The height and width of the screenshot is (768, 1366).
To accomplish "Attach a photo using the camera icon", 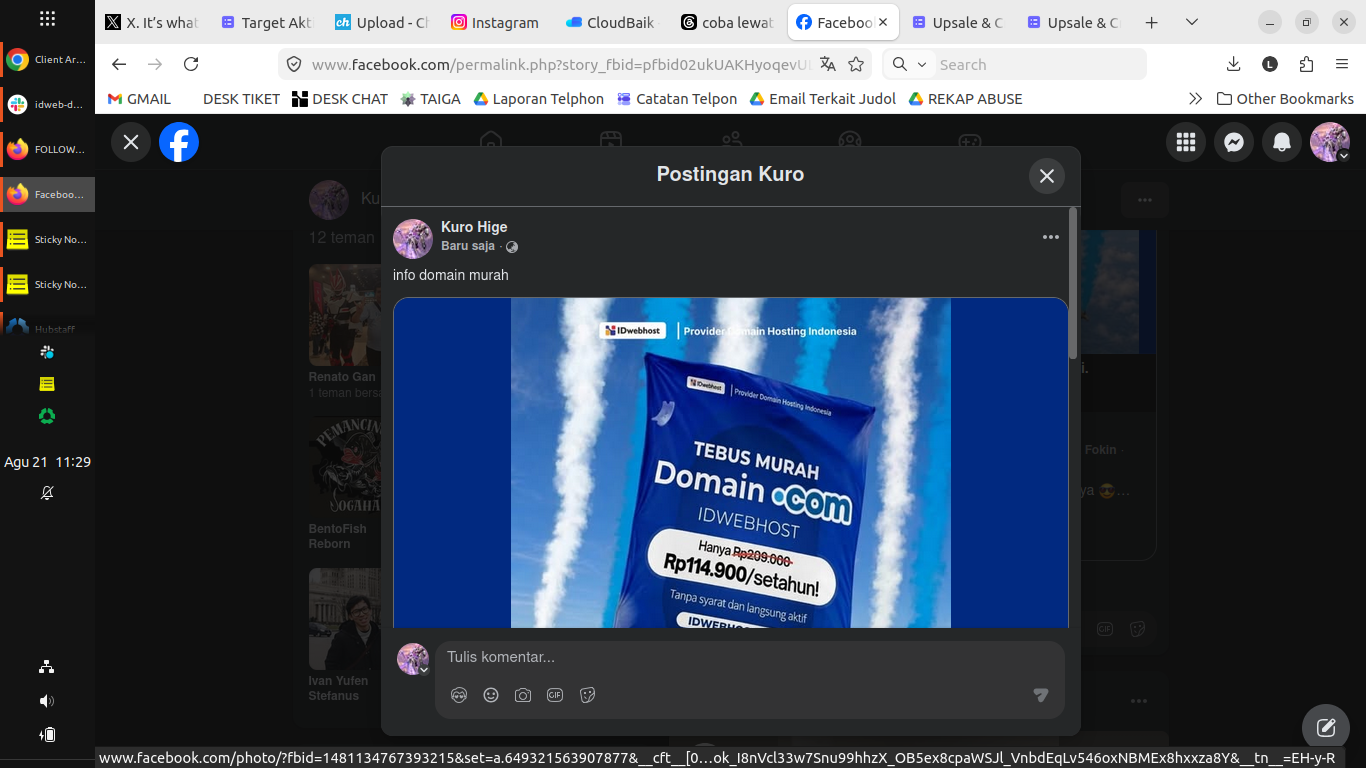I will point(523,695).
